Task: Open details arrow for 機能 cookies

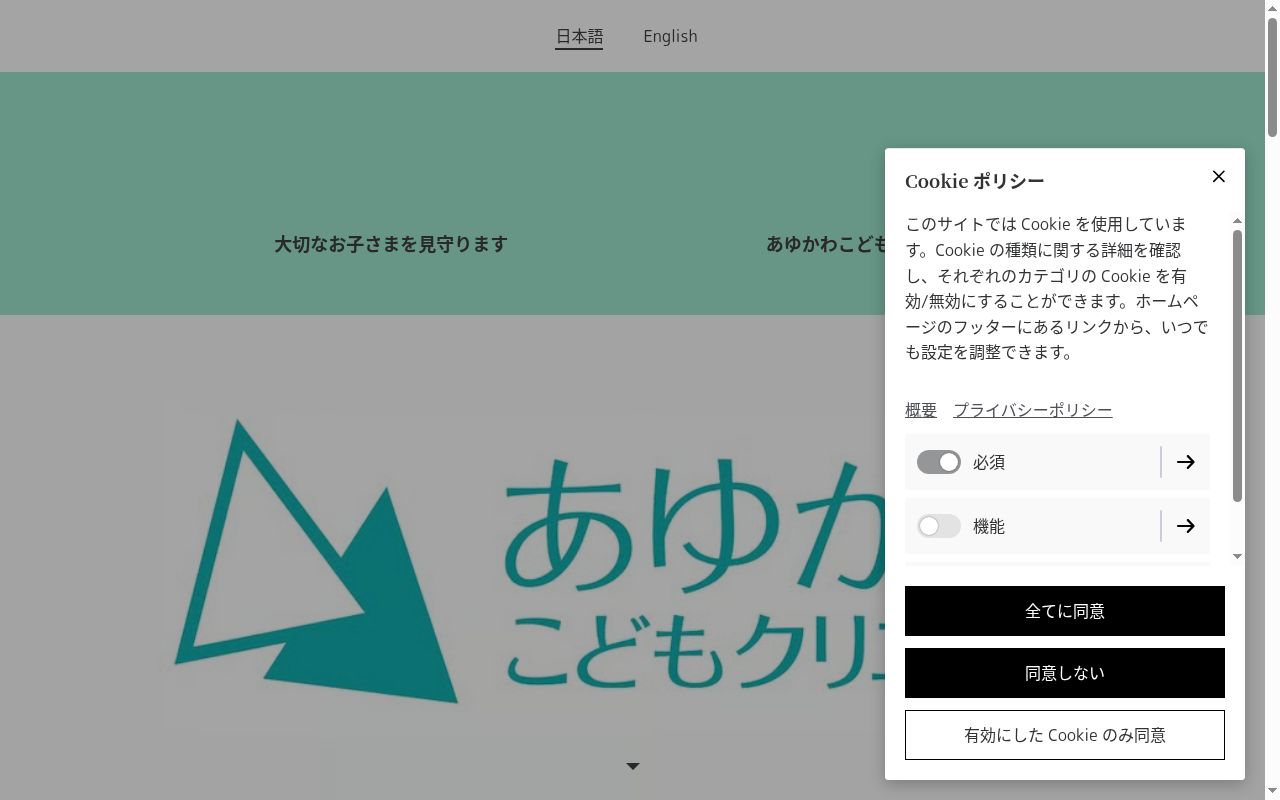Action: [x=1185, y=526]
